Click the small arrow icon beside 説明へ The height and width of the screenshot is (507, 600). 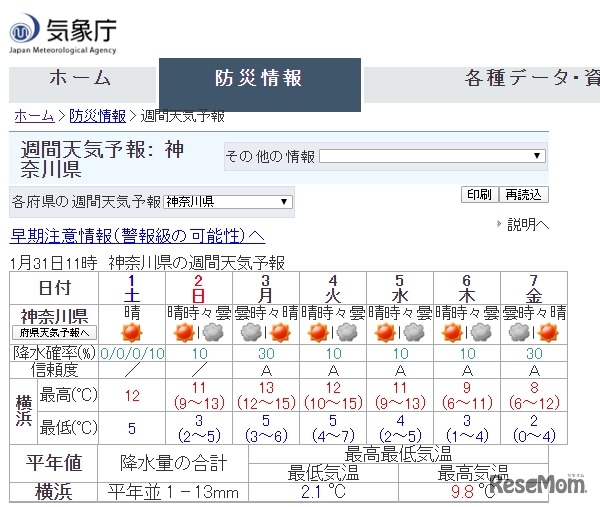click(x=499, y=223)
